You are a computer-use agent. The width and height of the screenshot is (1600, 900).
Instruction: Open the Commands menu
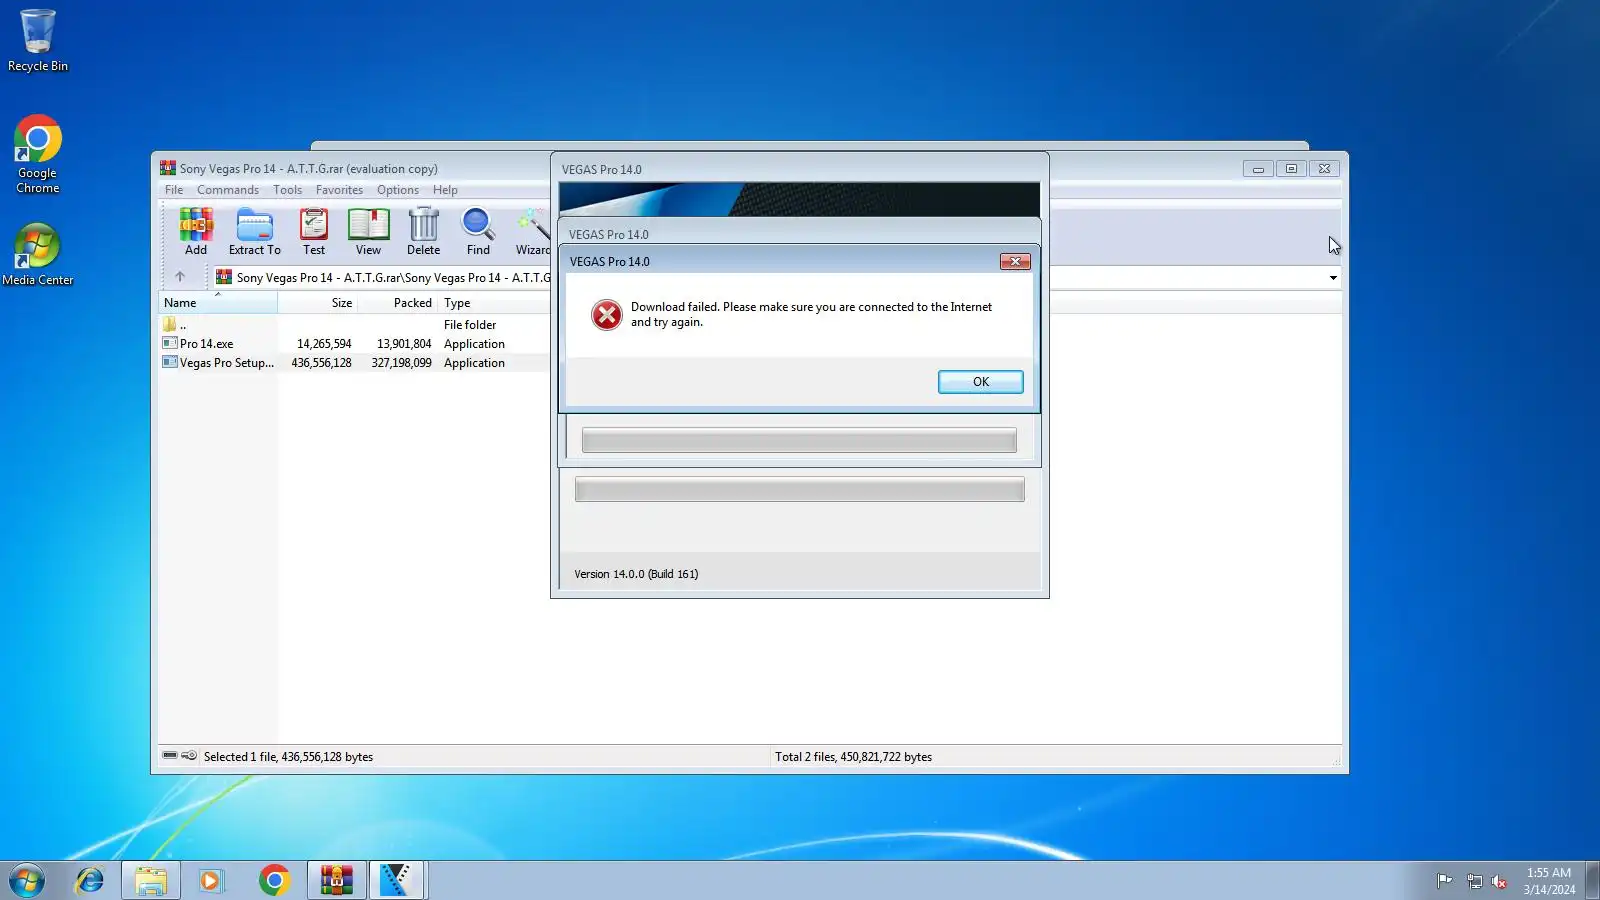pos(228,190)
